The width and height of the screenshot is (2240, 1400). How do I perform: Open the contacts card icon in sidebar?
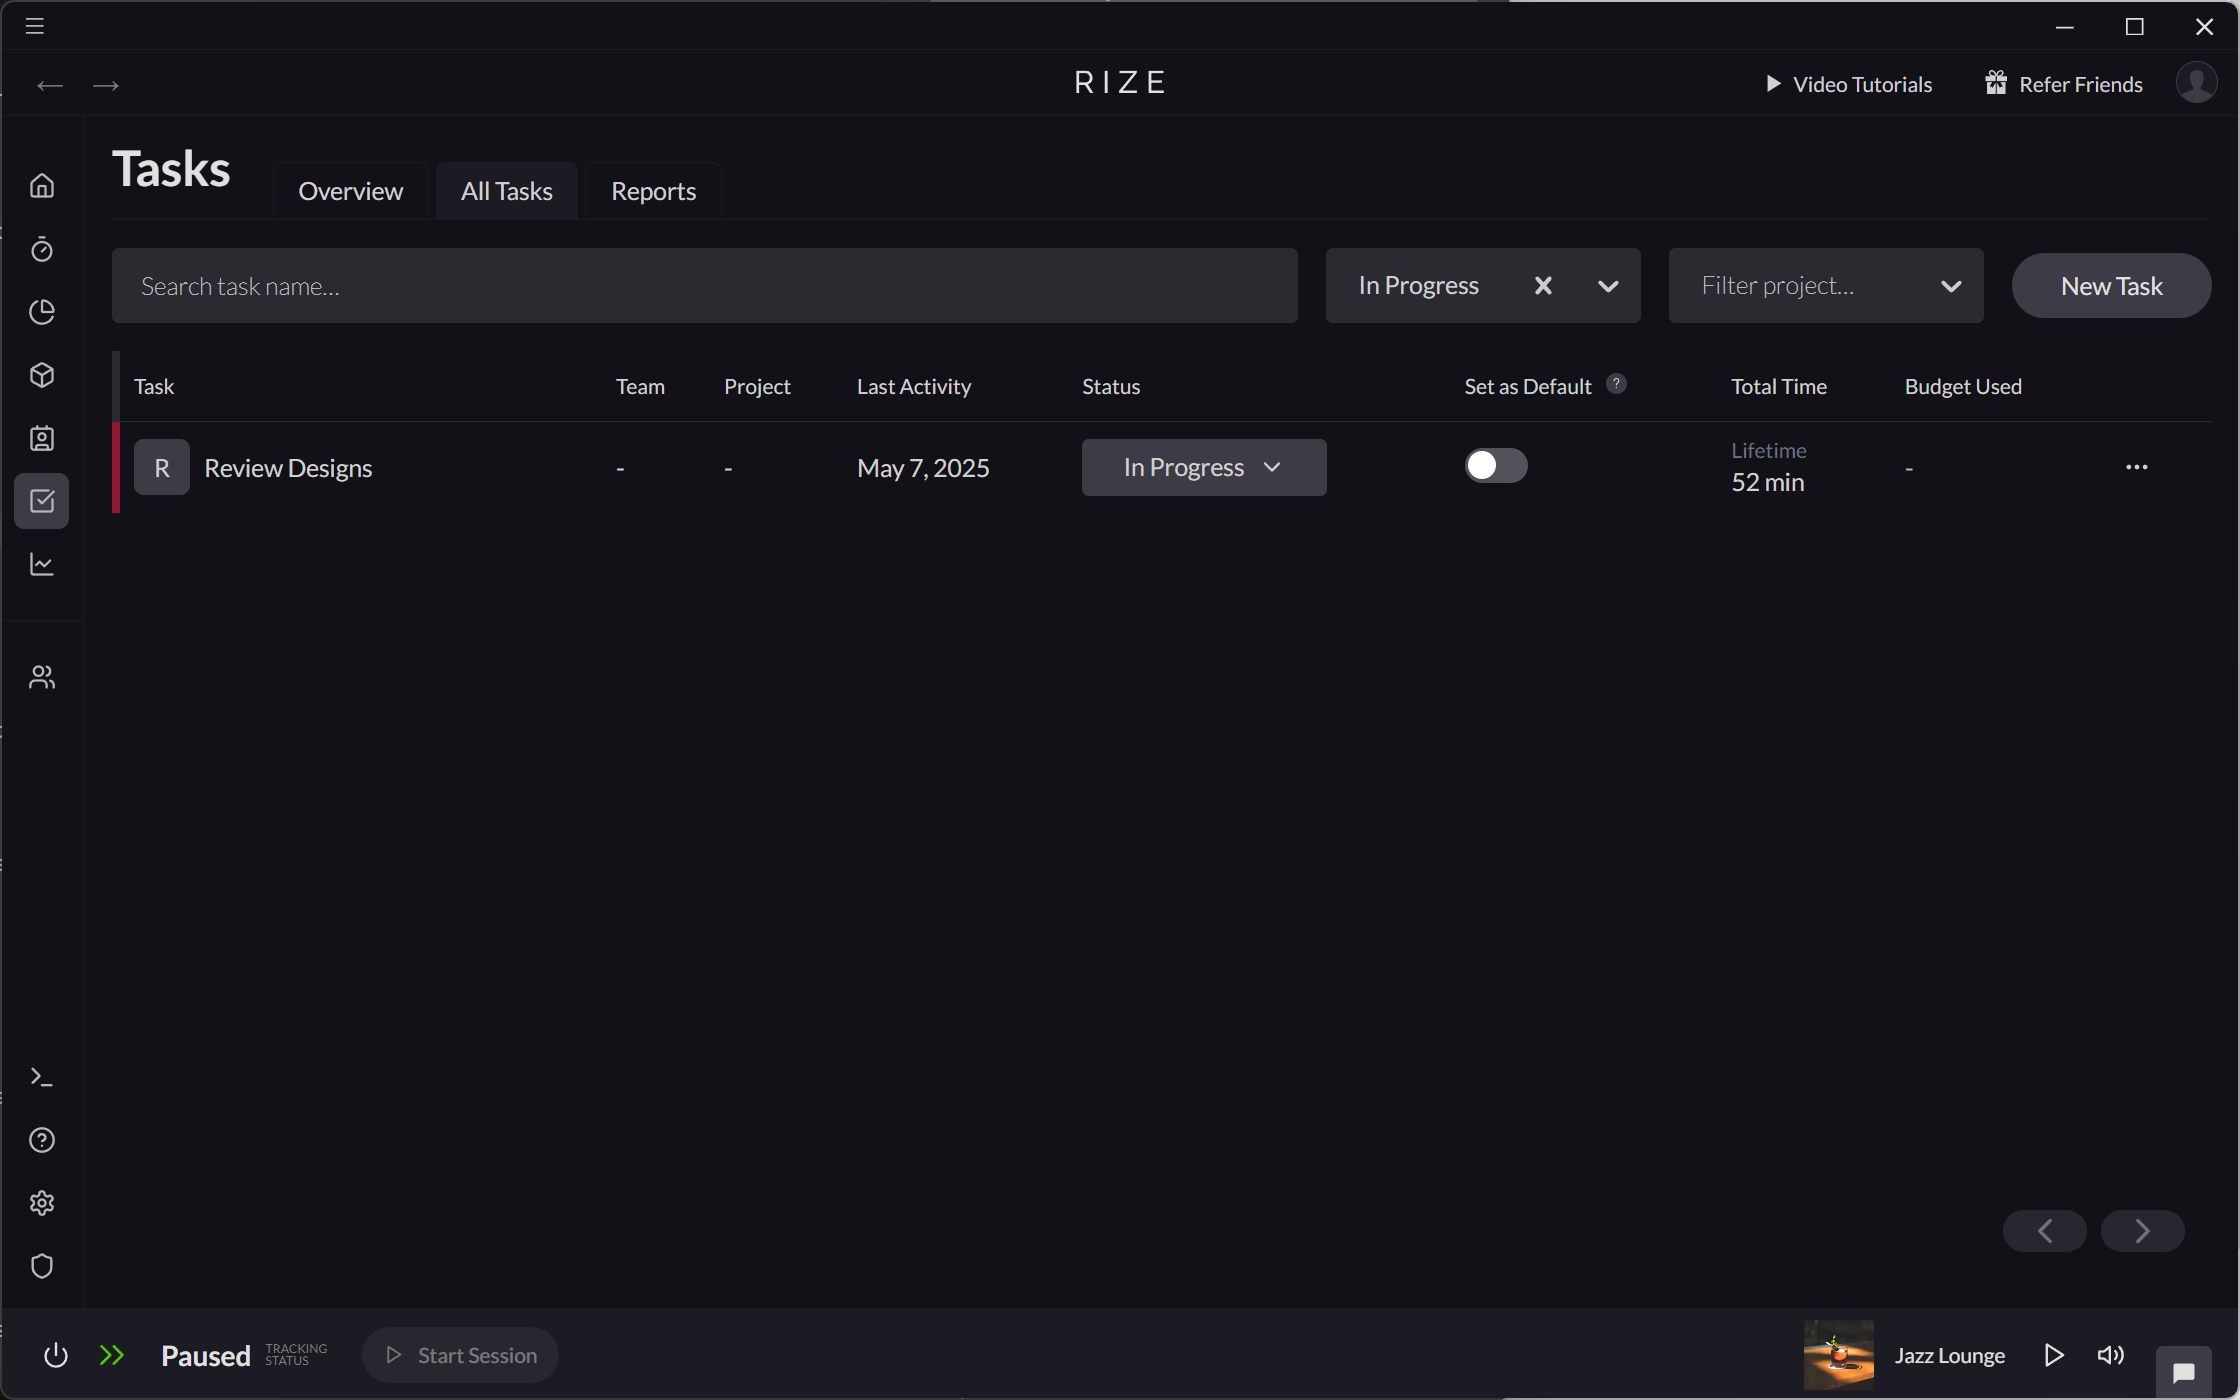(x=42, y=438)
